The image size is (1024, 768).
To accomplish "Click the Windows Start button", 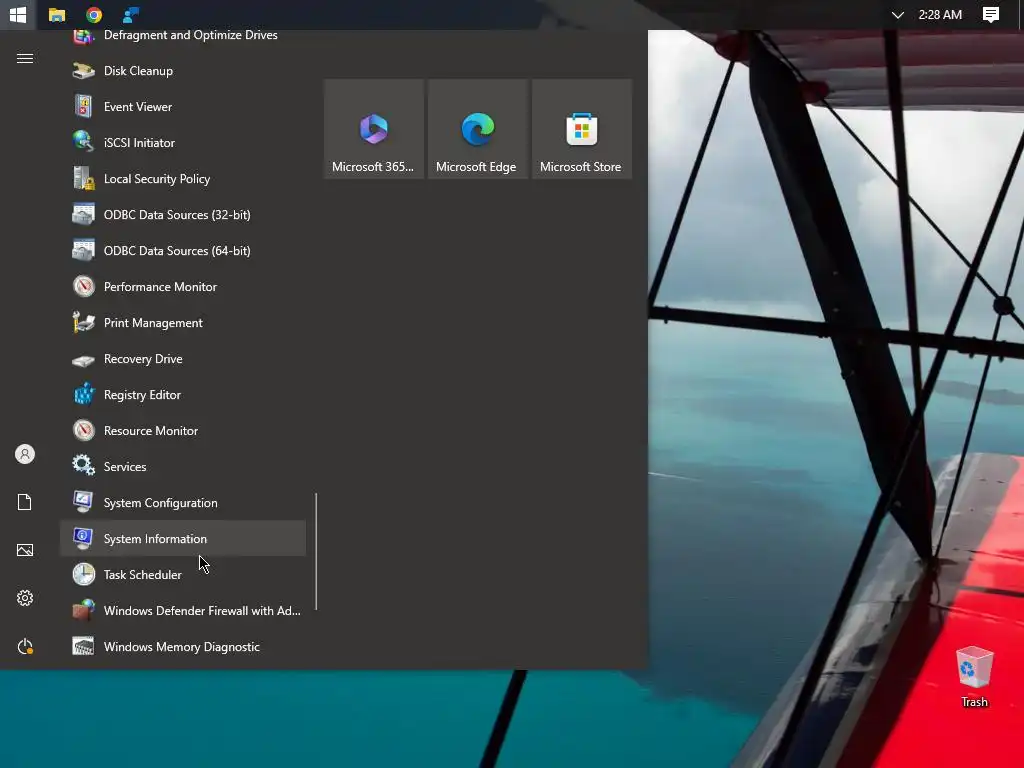I will (18, 14).
